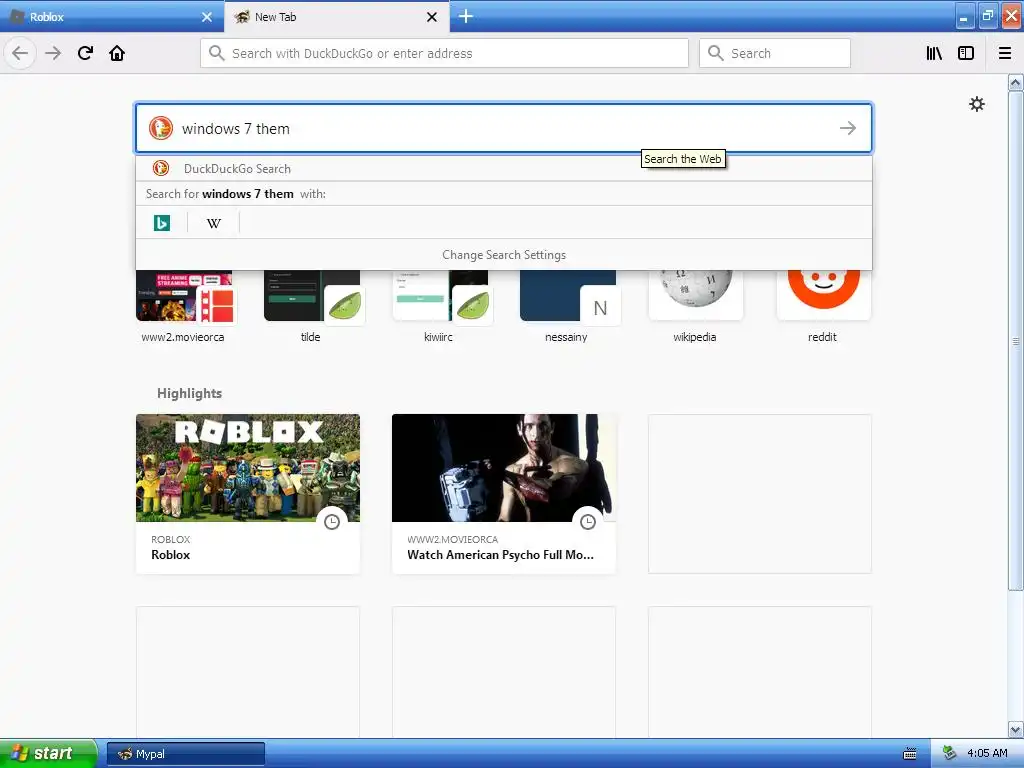
Task: Click history clock icon on Roblox card
Action: pos(332,521)
